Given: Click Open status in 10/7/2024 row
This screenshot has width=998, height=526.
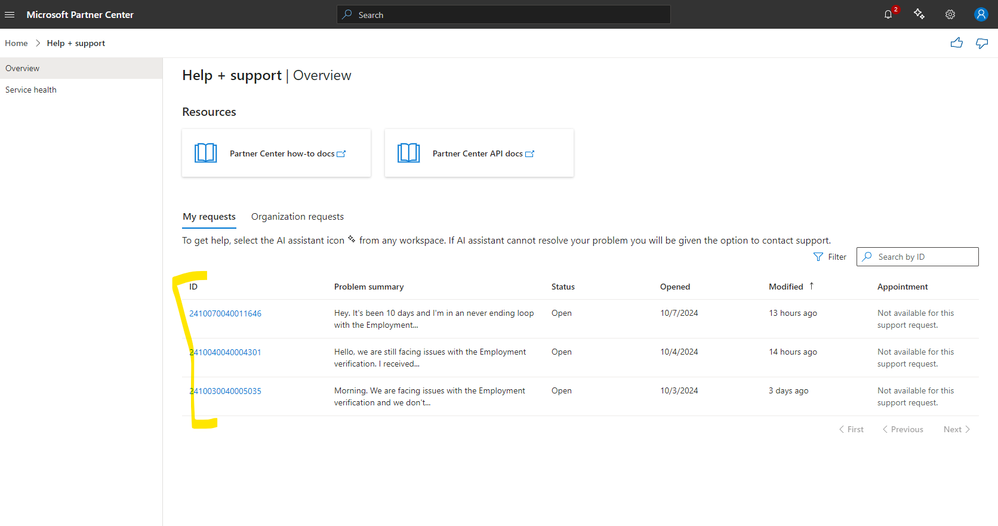Looking at the screenshot, I should 561,313.
